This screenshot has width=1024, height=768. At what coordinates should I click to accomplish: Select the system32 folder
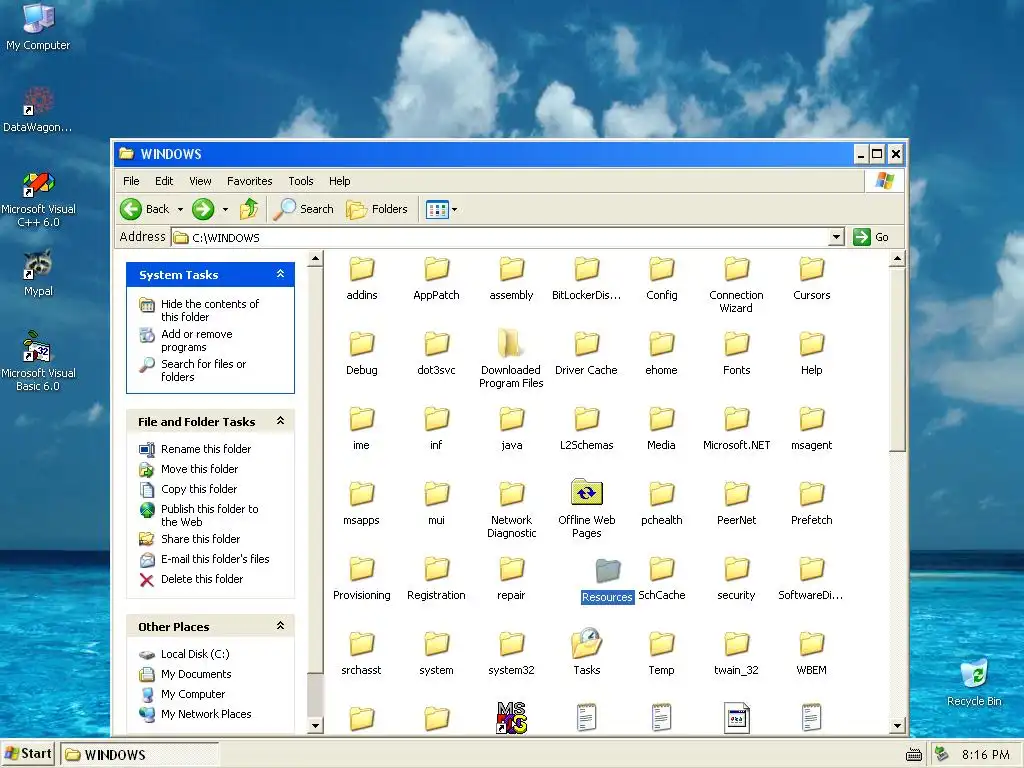[x=511, y=654]
